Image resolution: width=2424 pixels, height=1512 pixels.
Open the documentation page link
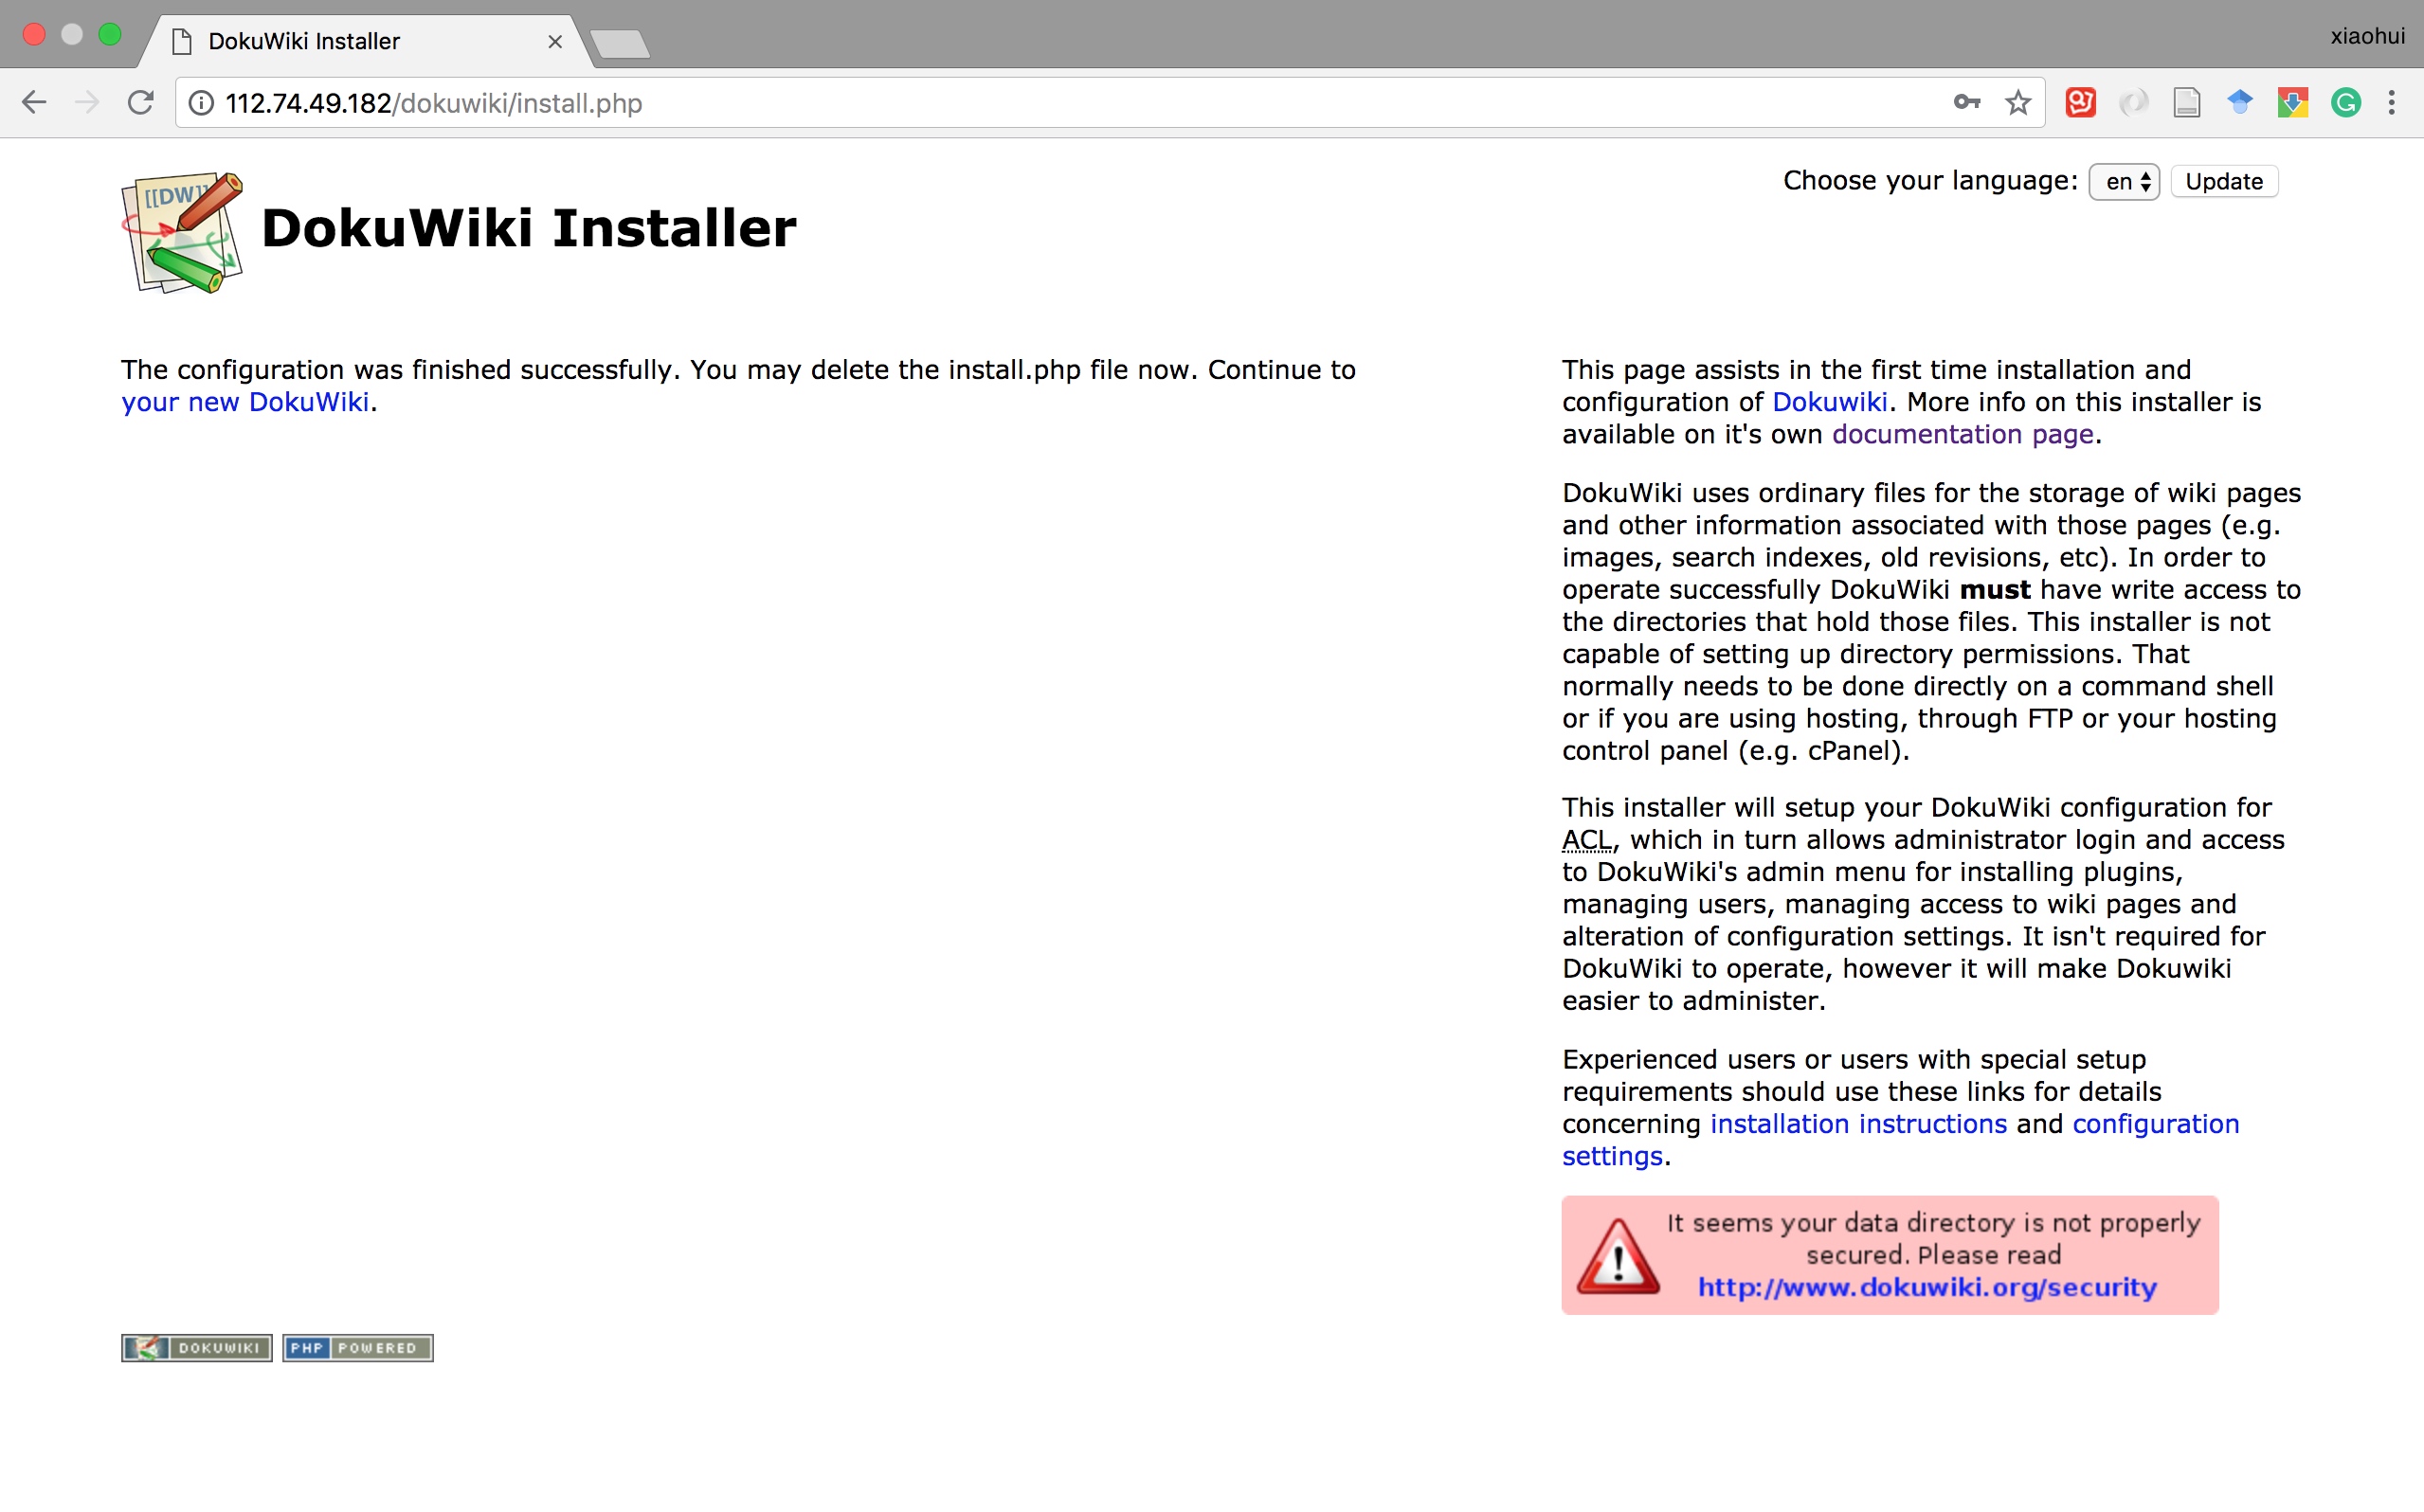[x=1963, y=434]
